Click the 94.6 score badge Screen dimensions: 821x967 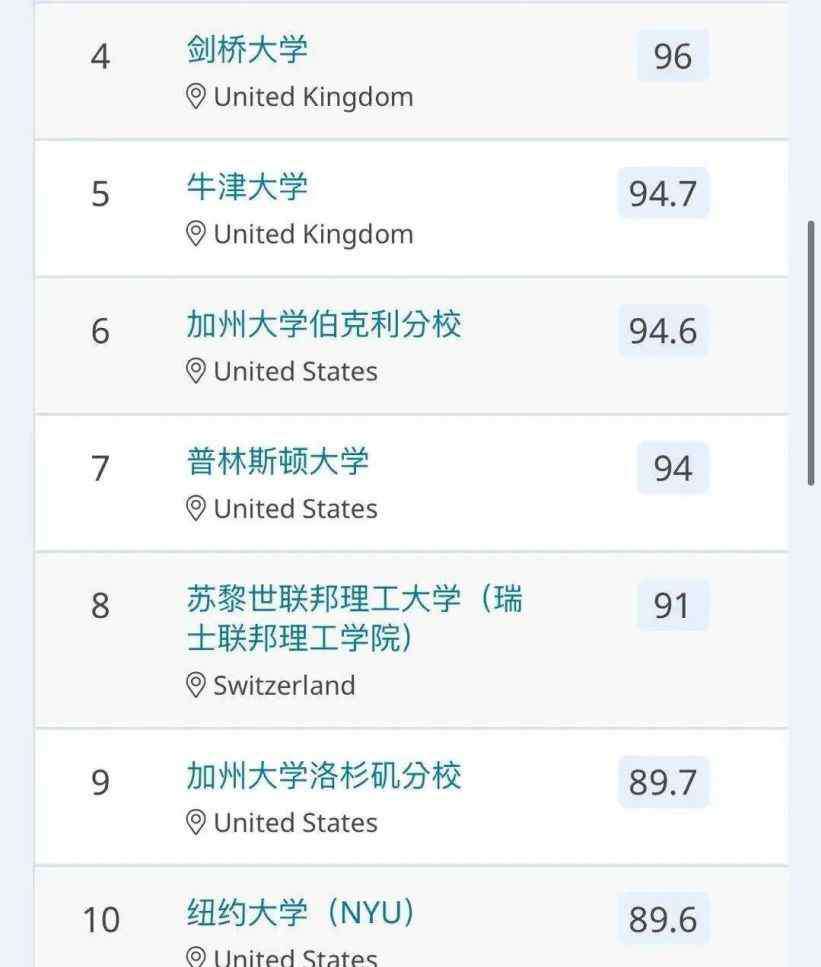664,331
